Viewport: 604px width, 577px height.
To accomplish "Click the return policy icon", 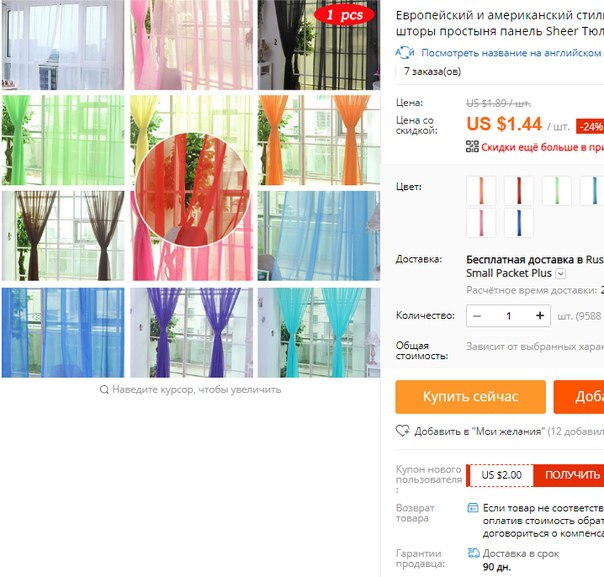I will point(473,508).
